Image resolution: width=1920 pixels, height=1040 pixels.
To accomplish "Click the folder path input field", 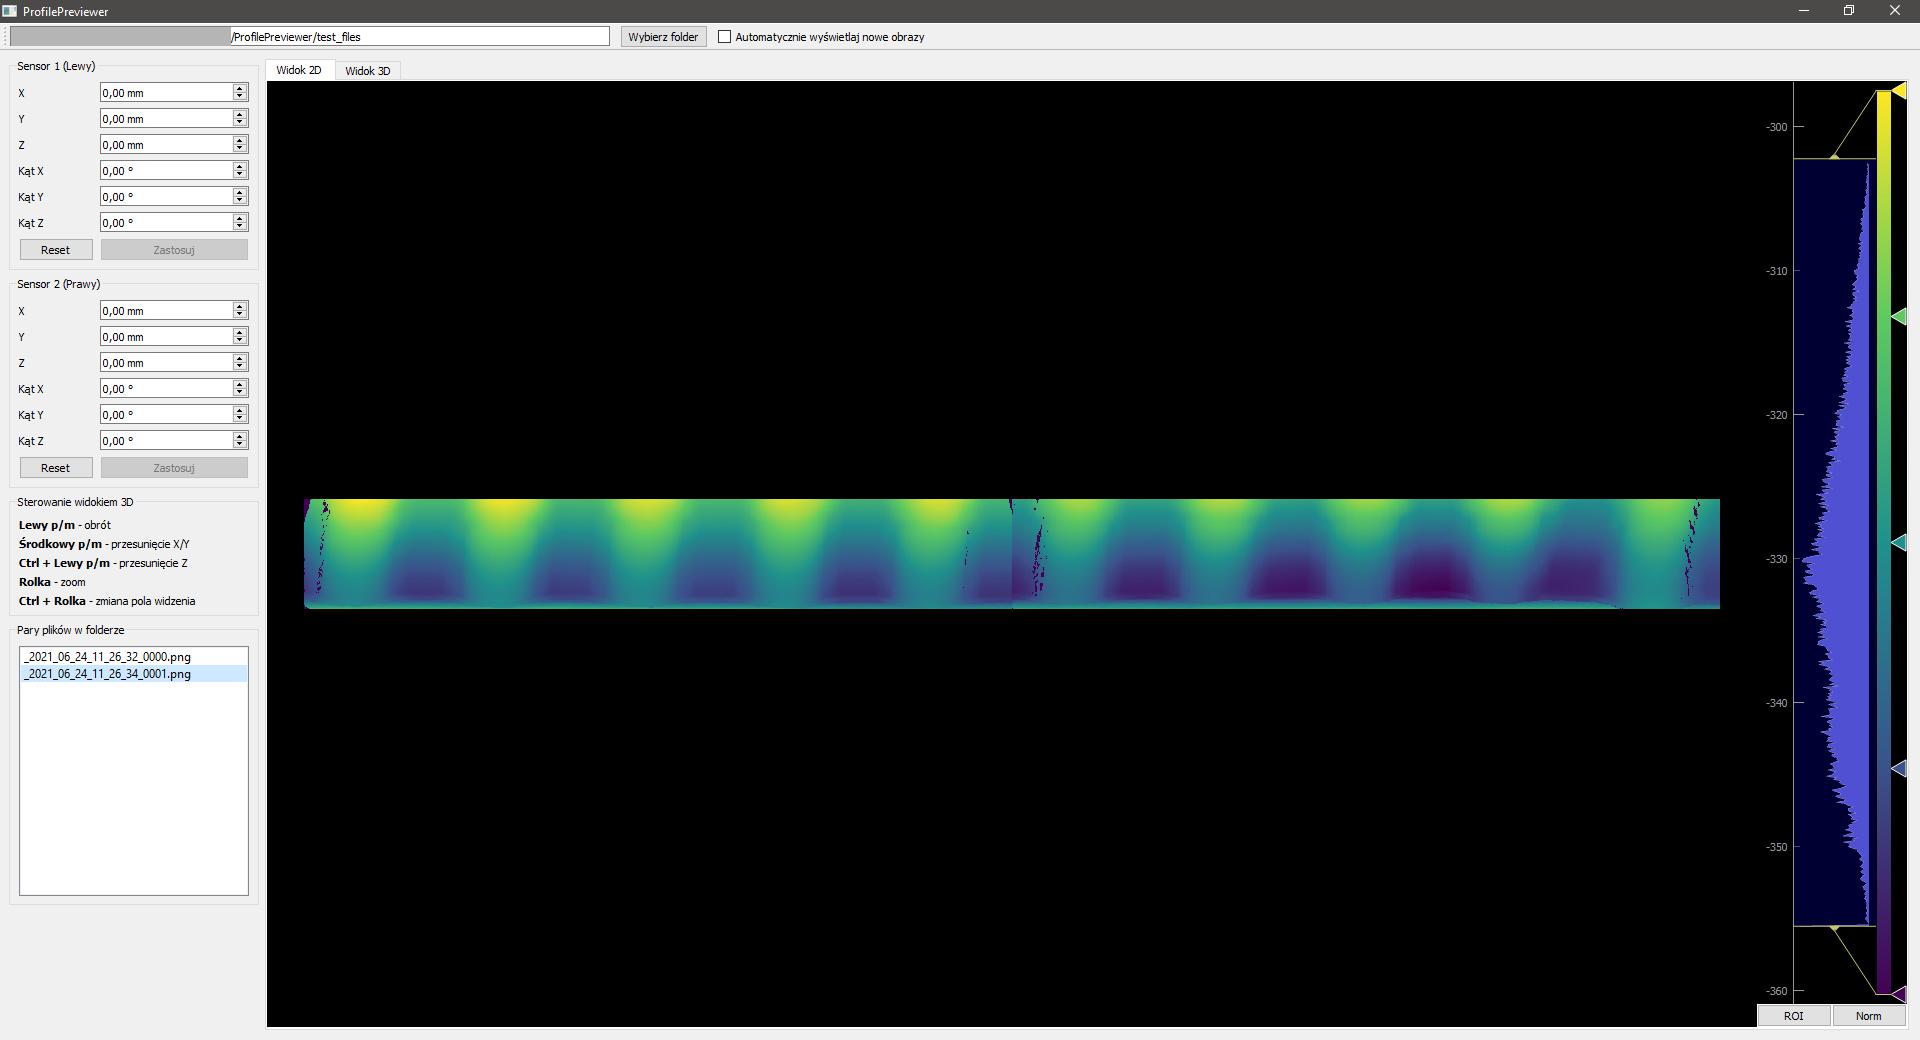I will click(309, 37).
